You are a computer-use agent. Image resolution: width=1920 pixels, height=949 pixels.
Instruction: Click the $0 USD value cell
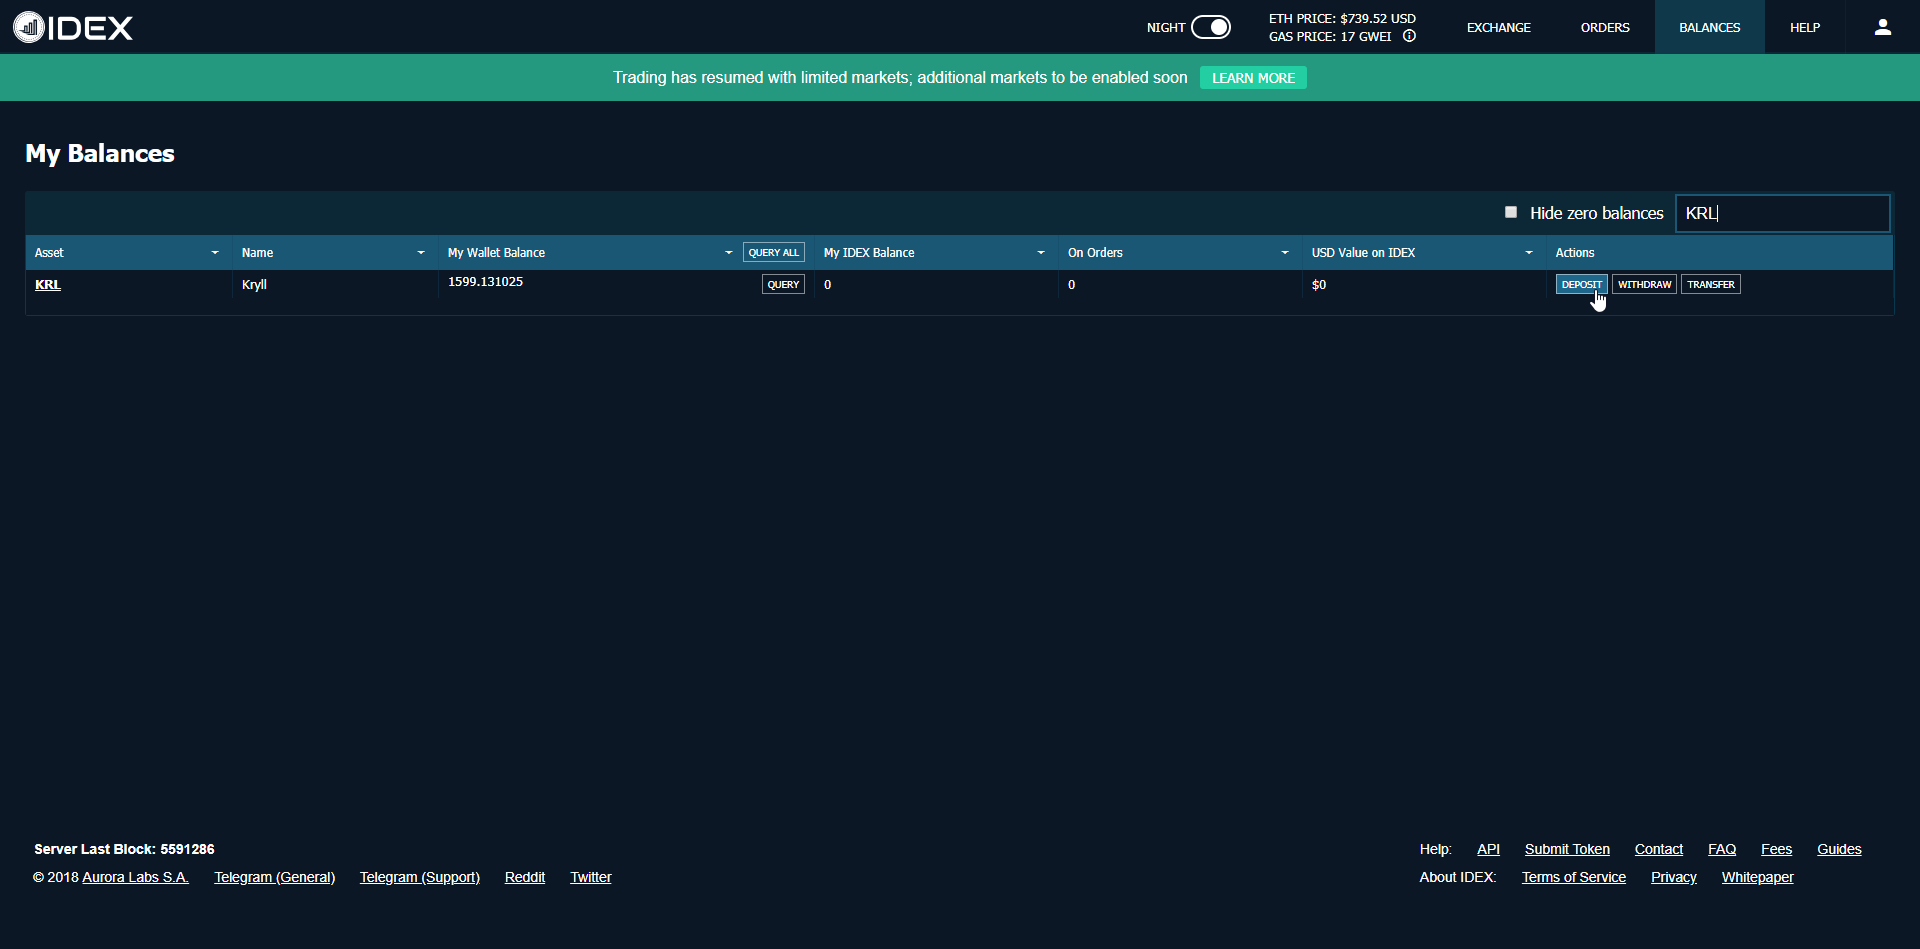coord(1319,285)
